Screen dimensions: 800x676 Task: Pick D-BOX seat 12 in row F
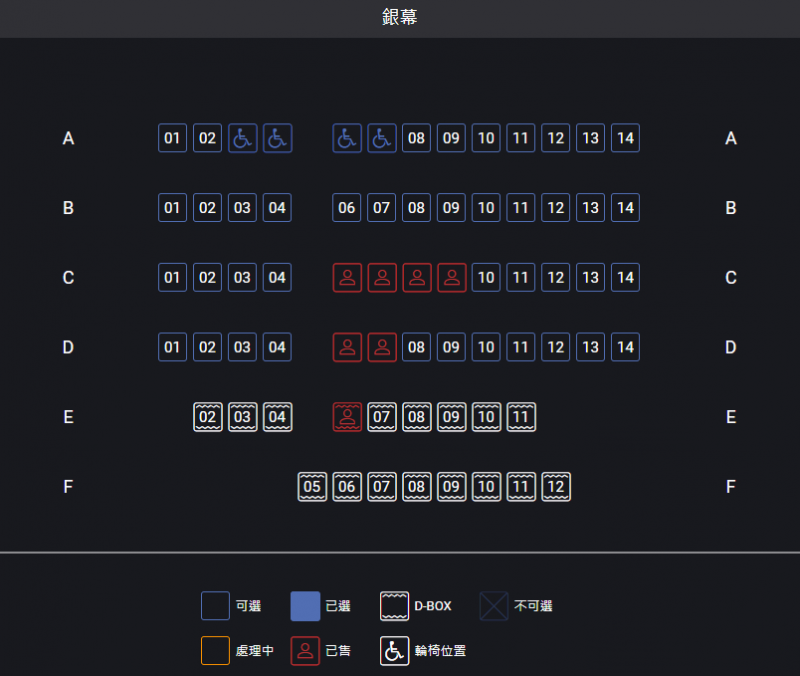coord(556,487)
